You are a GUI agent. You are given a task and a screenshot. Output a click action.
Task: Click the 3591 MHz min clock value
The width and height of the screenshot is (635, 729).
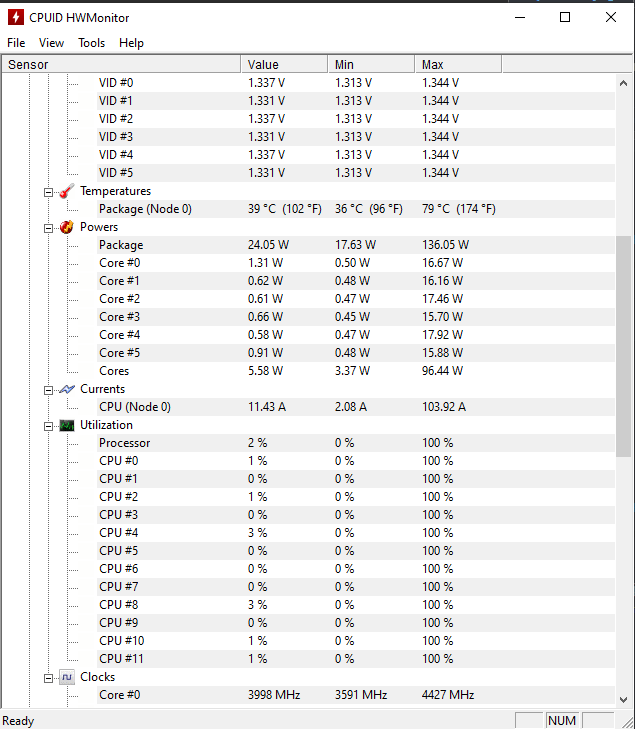tap(361, 695)
